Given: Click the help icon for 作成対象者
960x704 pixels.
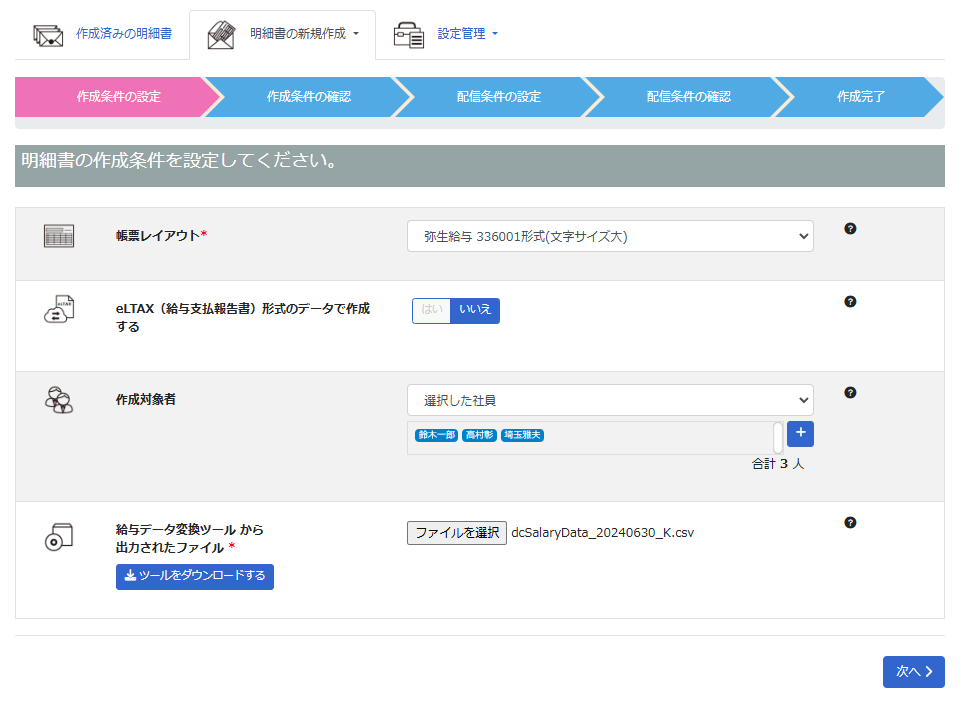Looking at the screenshot, I should 850,393.
